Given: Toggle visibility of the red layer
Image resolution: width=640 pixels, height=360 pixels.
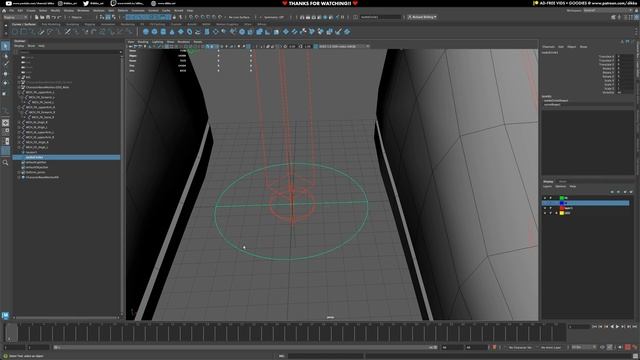Looking at the screenshot, I should pos(545,208).
